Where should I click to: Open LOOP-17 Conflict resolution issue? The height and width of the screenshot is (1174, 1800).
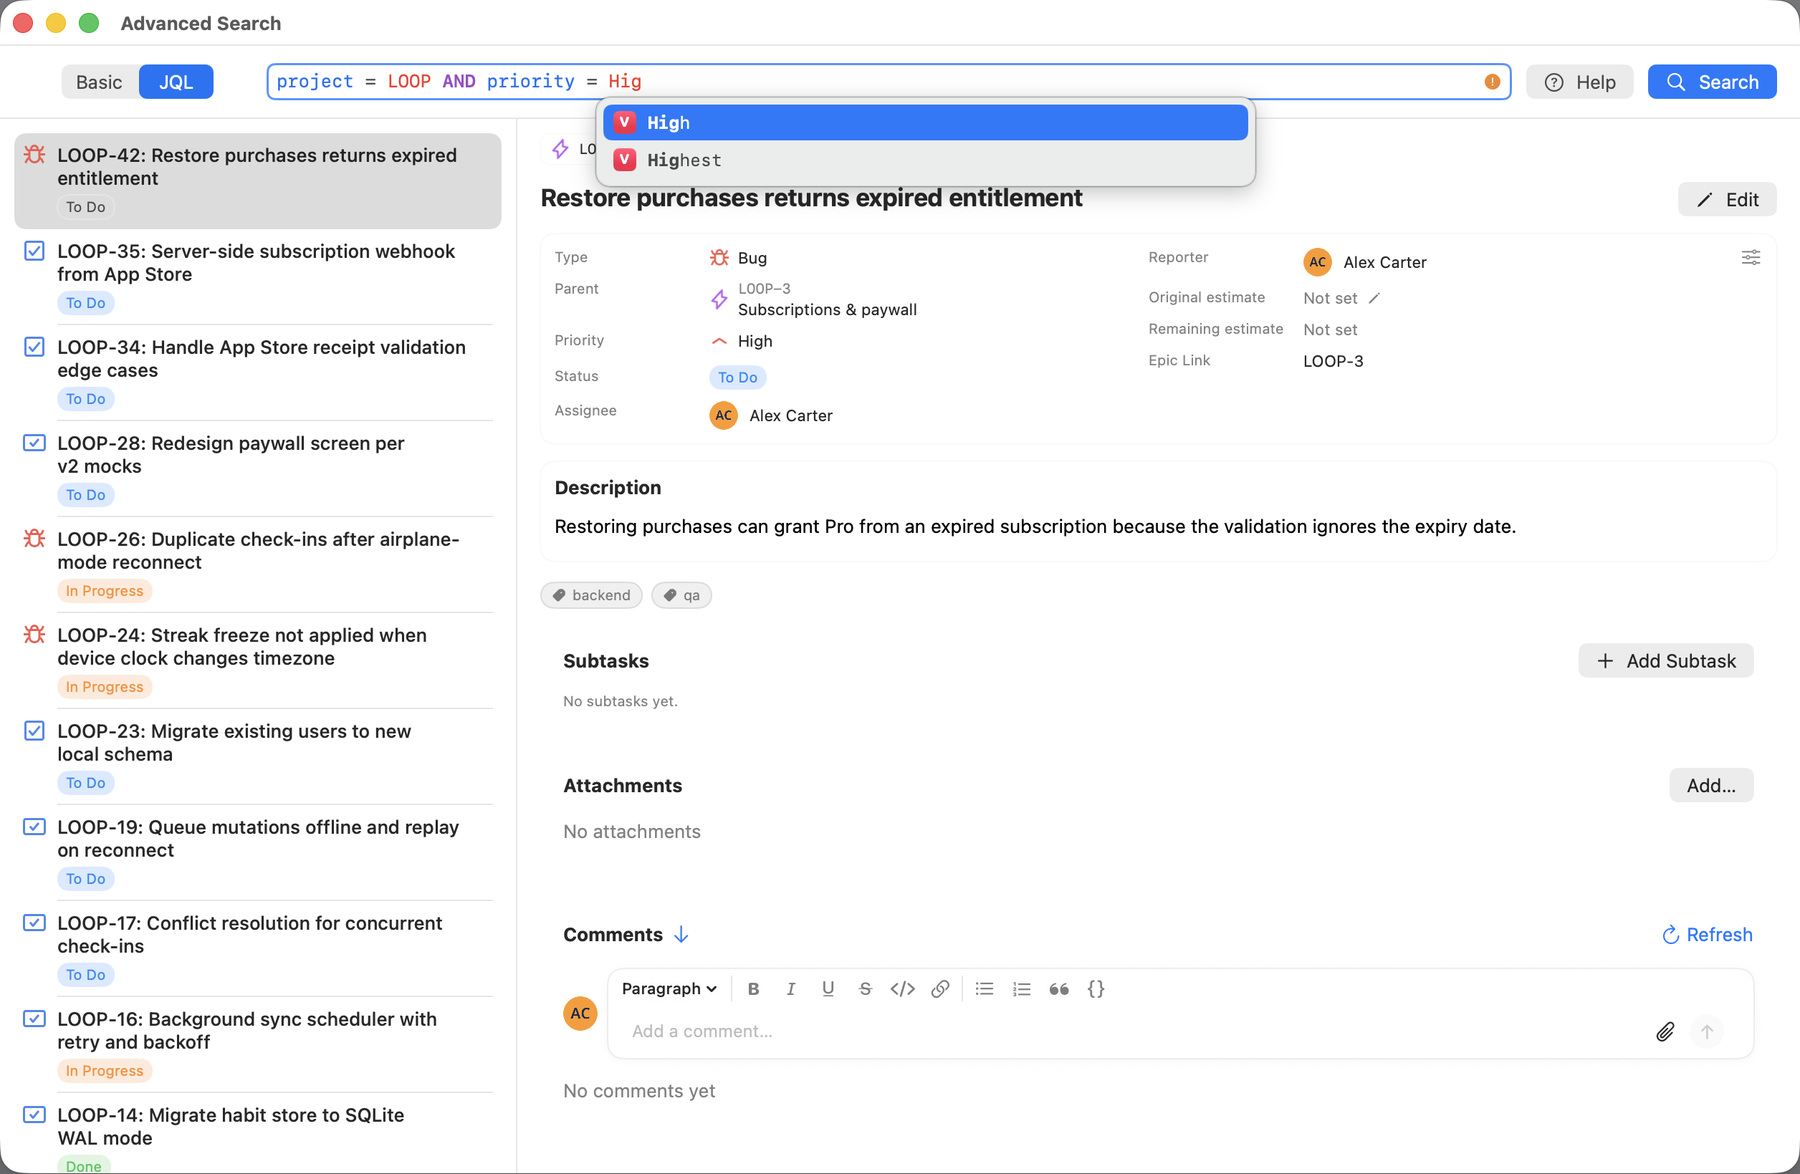(x=258, y=949)
